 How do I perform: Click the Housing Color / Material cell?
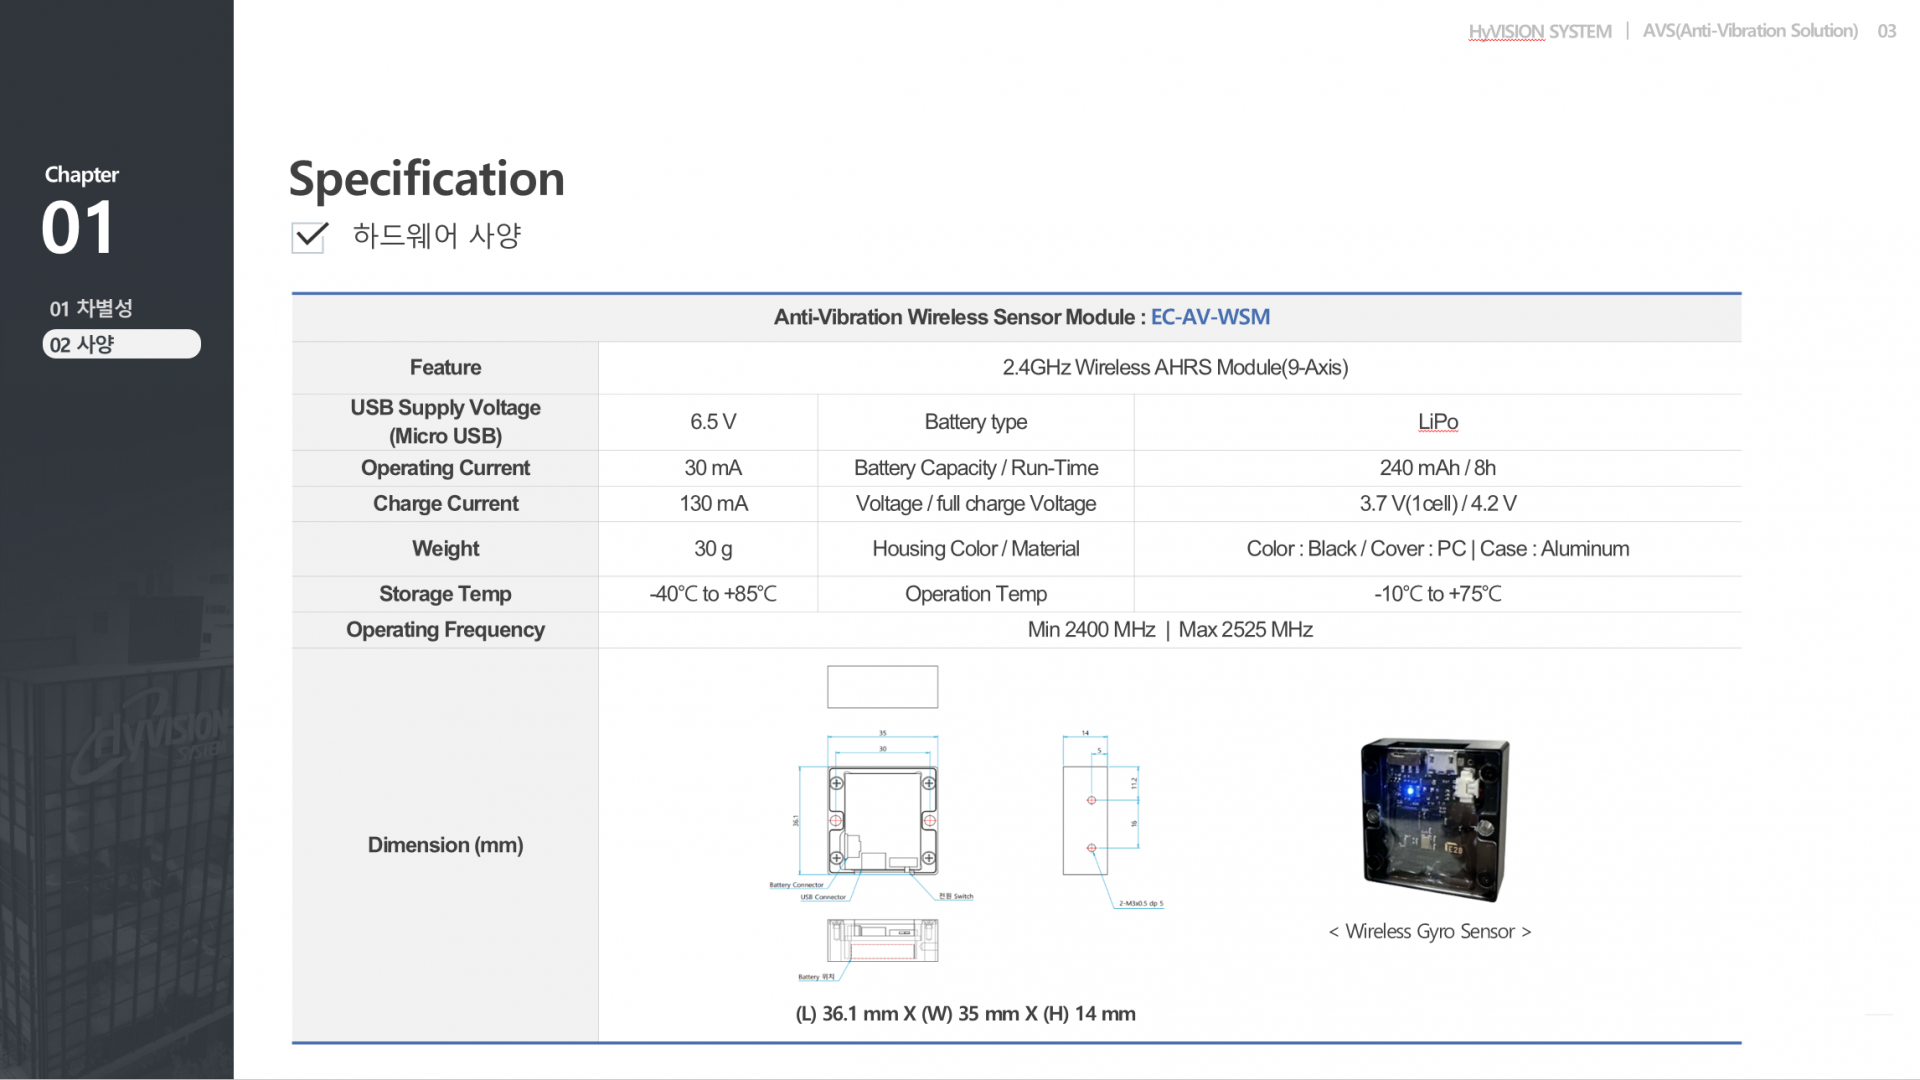(x=975, y=548)
